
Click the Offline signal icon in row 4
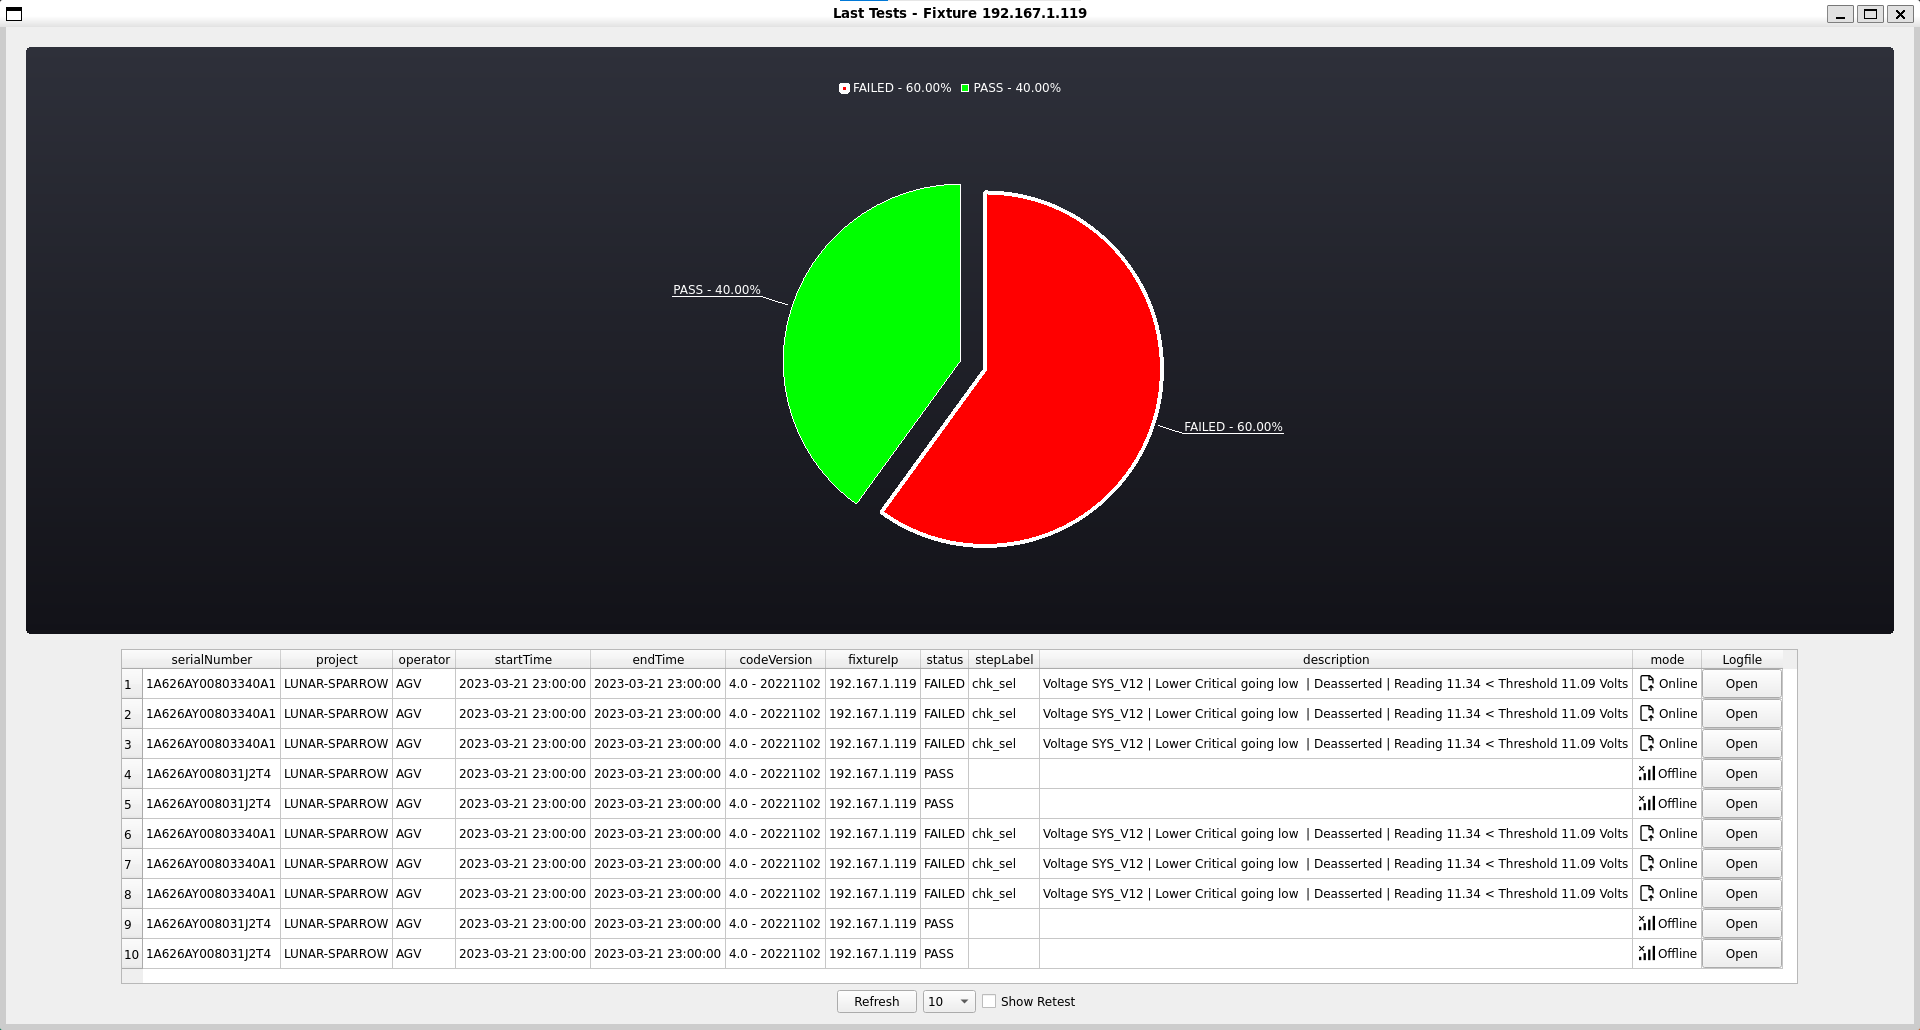(1646, 774)
